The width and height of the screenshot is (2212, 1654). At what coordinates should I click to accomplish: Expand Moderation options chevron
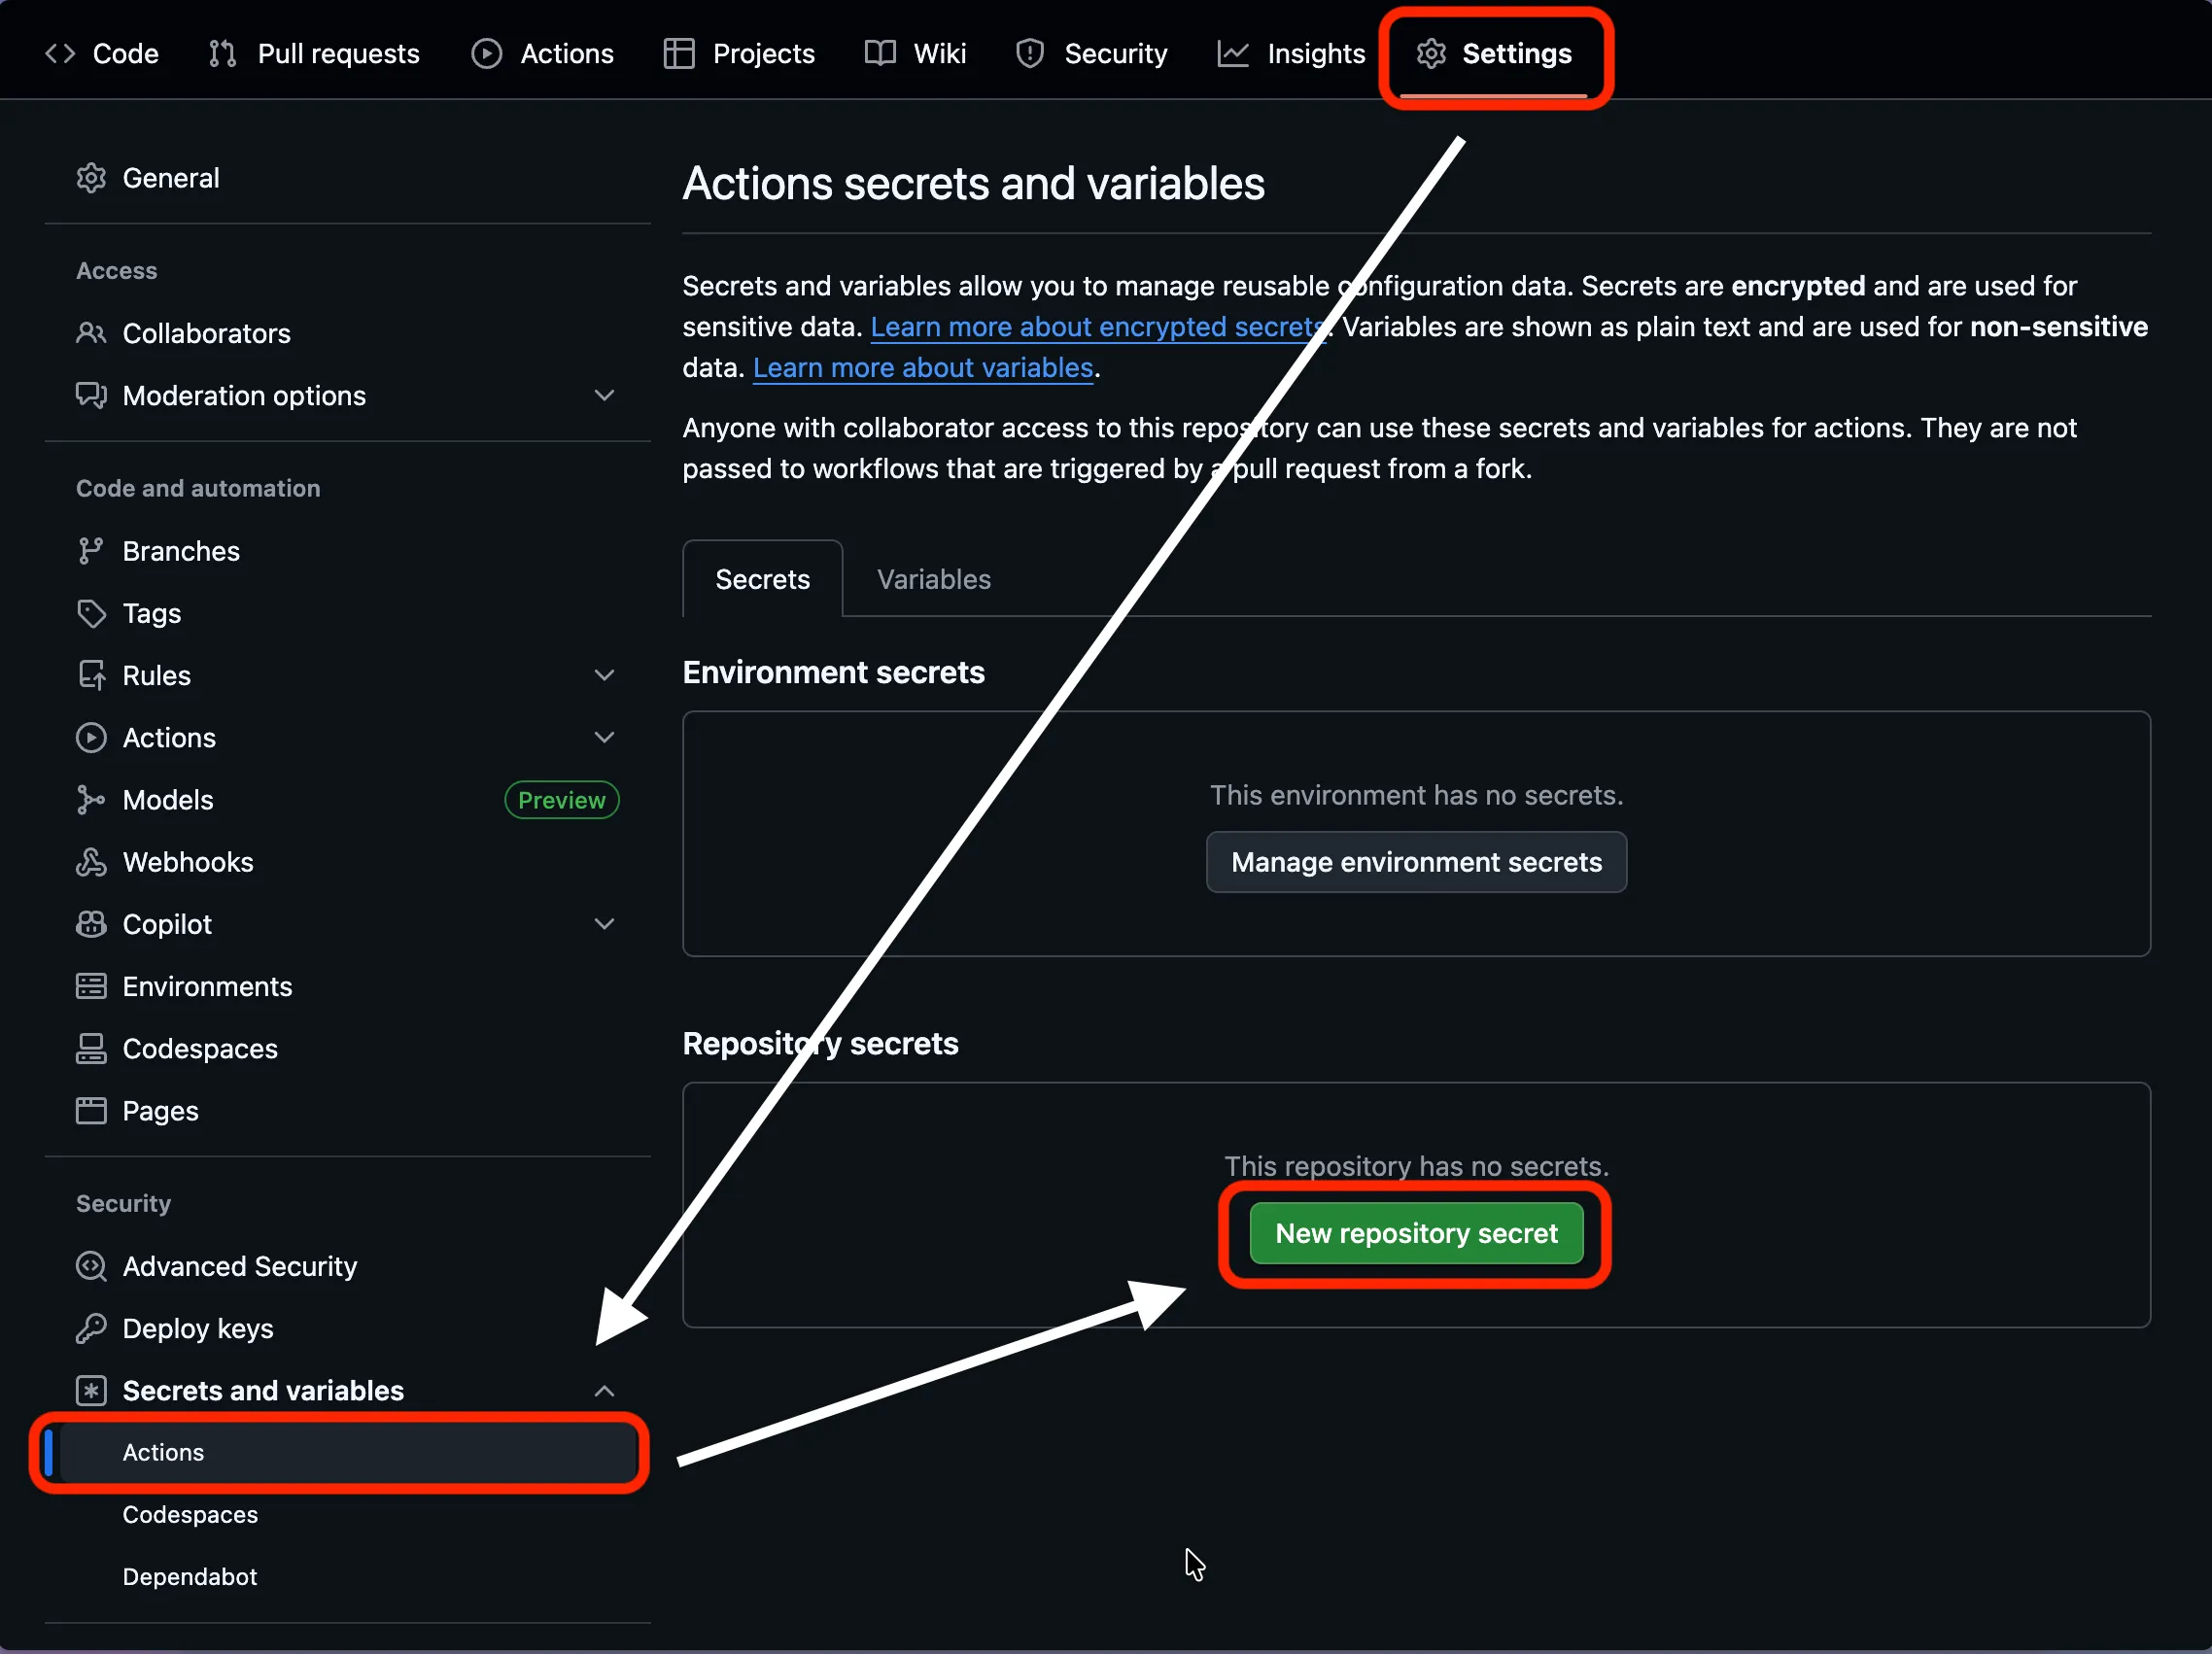click(604, 395)
